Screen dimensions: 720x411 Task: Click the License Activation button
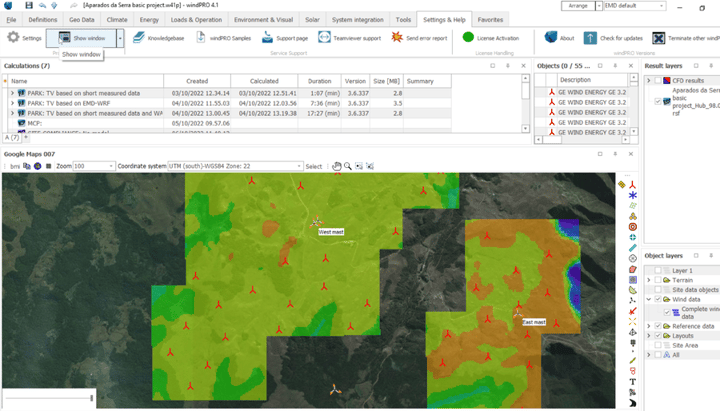coord(490,38)
